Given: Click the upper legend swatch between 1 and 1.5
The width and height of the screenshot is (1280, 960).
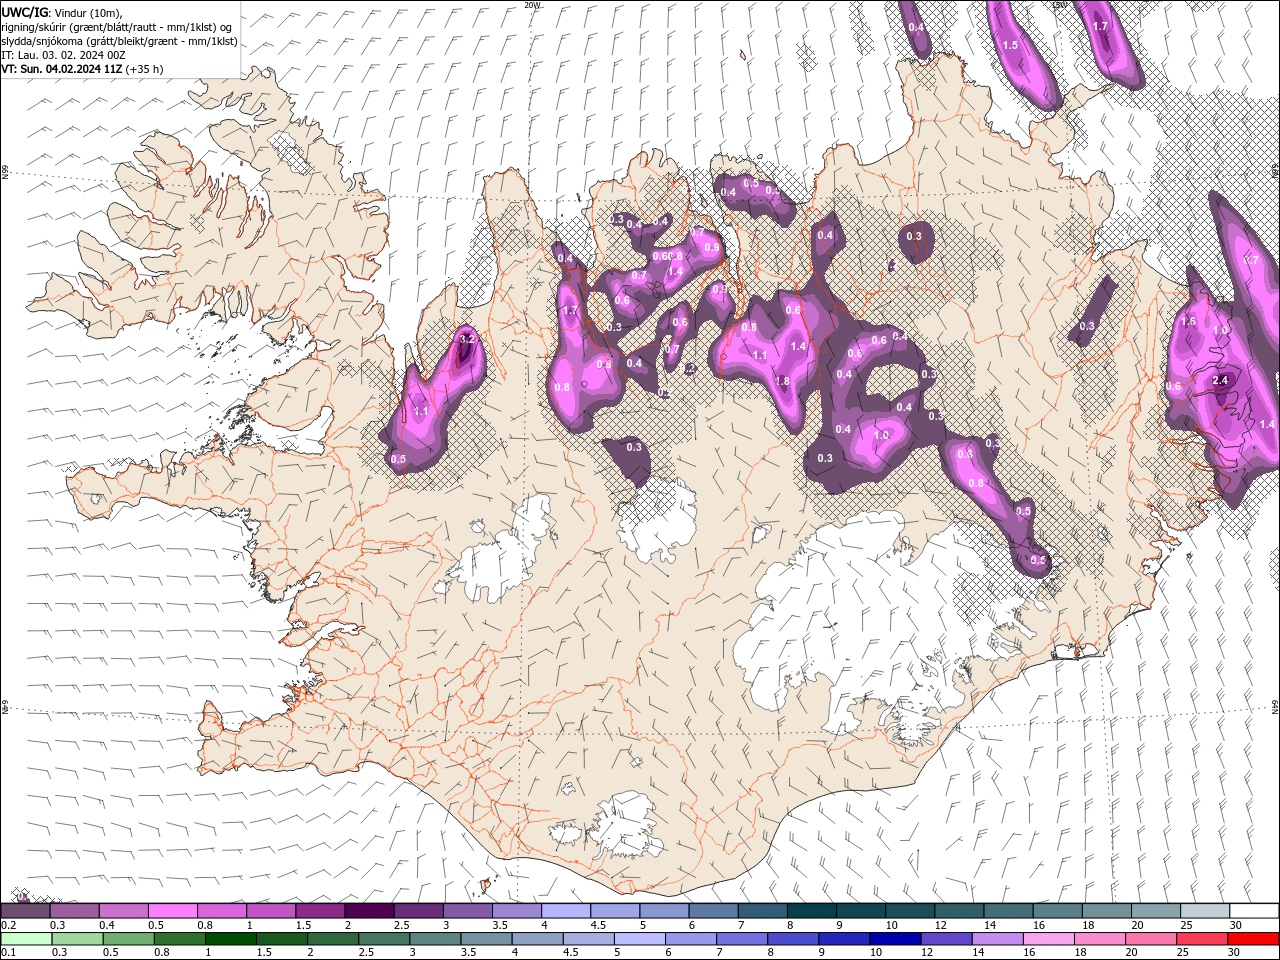Looking at the screenshot, I should point(271,911).
